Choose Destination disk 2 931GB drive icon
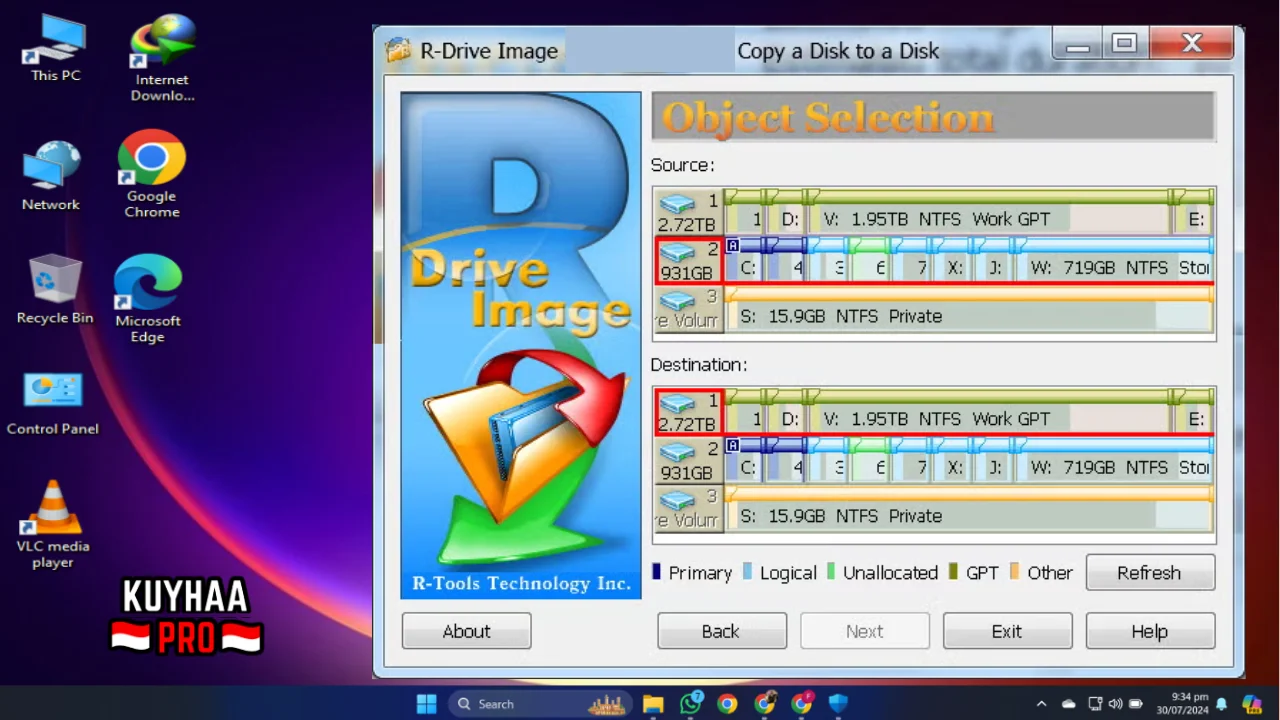 688,461
